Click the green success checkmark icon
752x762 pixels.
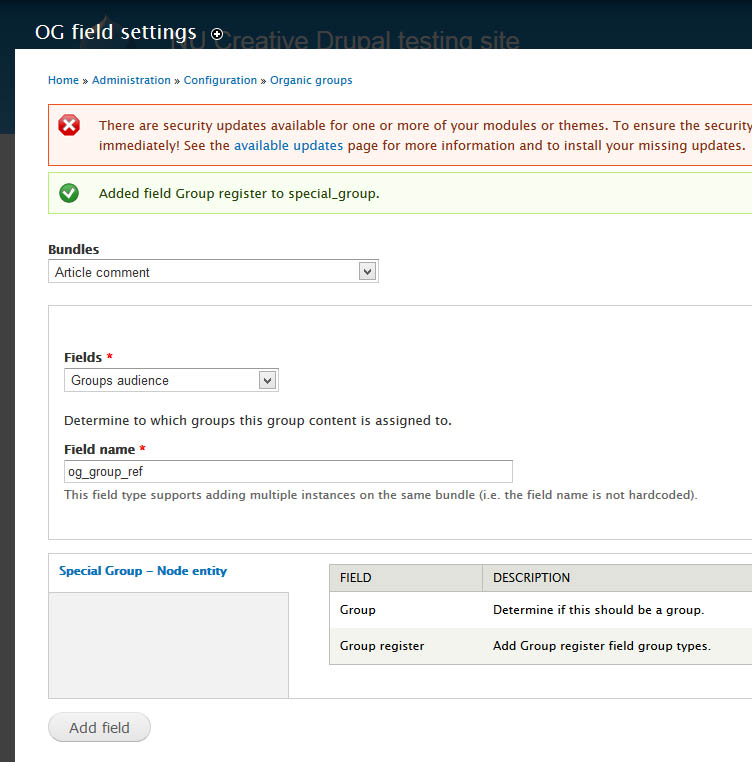coord(69,193)
